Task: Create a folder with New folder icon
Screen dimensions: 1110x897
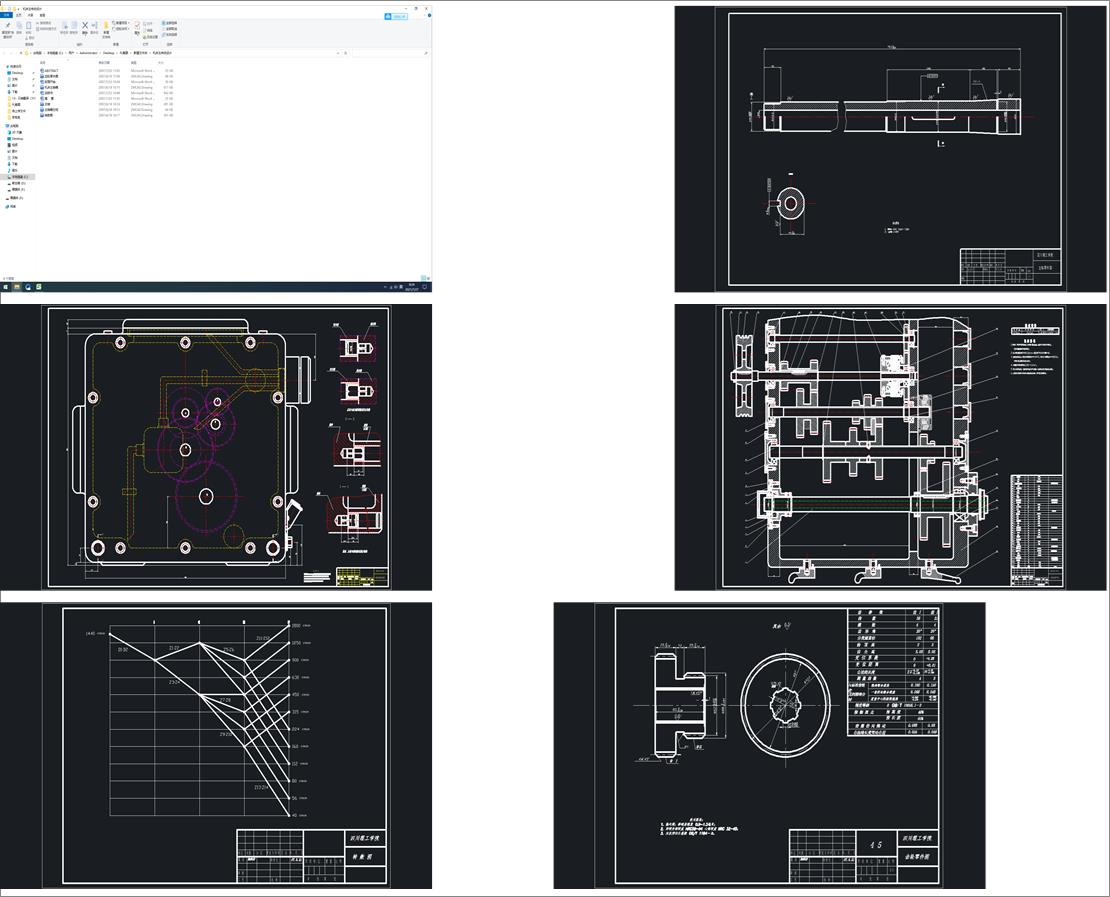Action: click(106, 25)
